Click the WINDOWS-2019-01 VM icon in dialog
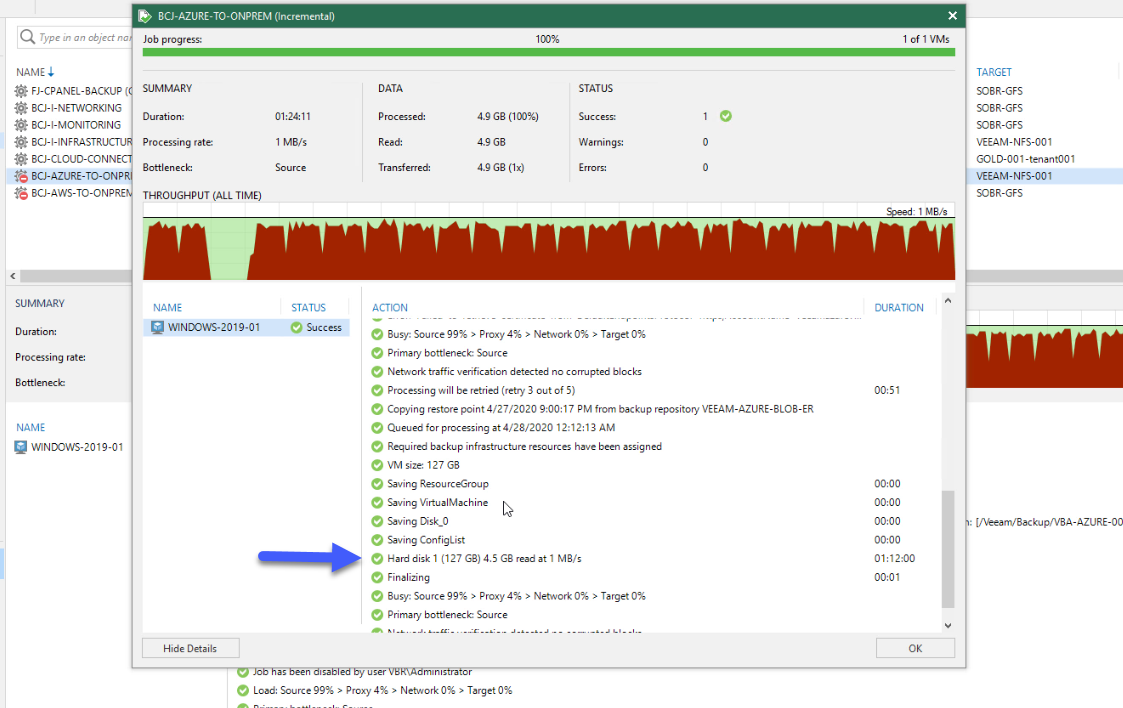 [157, 327]
